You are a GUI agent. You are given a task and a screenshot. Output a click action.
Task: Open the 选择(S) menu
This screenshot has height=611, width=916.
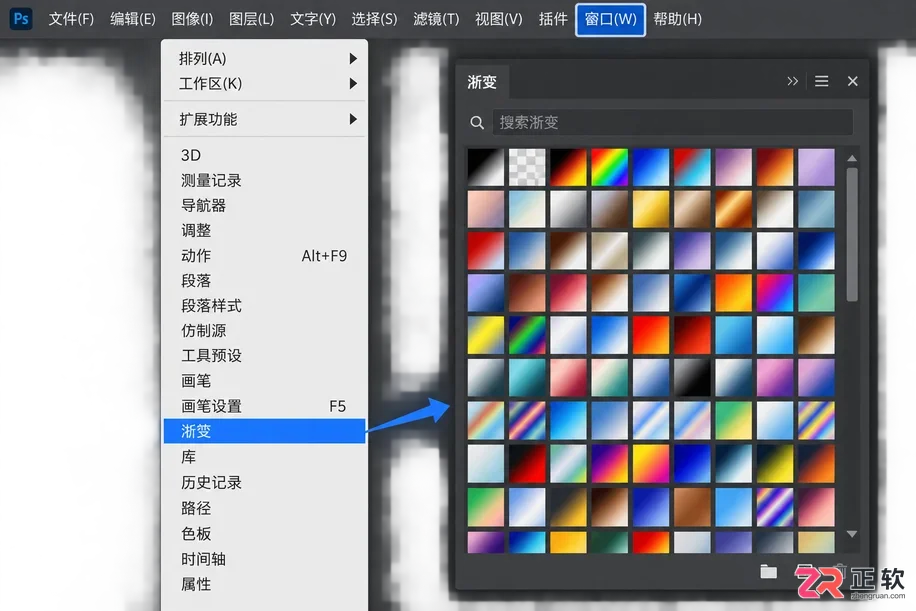tap(374, 19)
